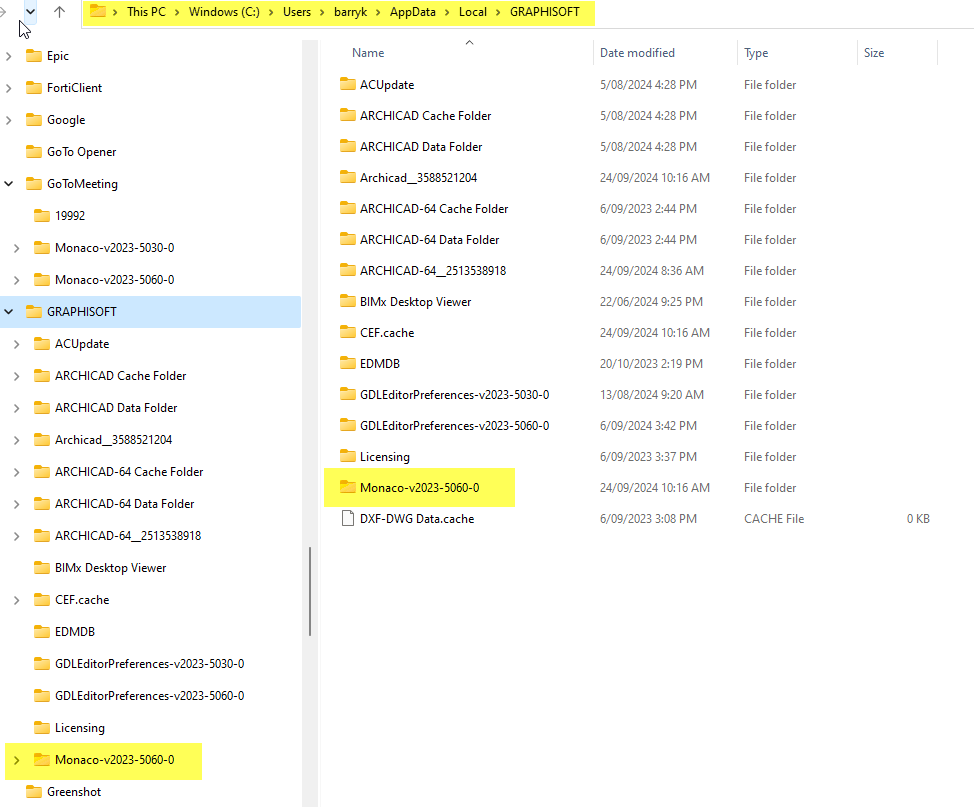Select Archicad__3588521204 folder icon in file list
The height and width of the screenshot is (807, 974).
(348, 177)
